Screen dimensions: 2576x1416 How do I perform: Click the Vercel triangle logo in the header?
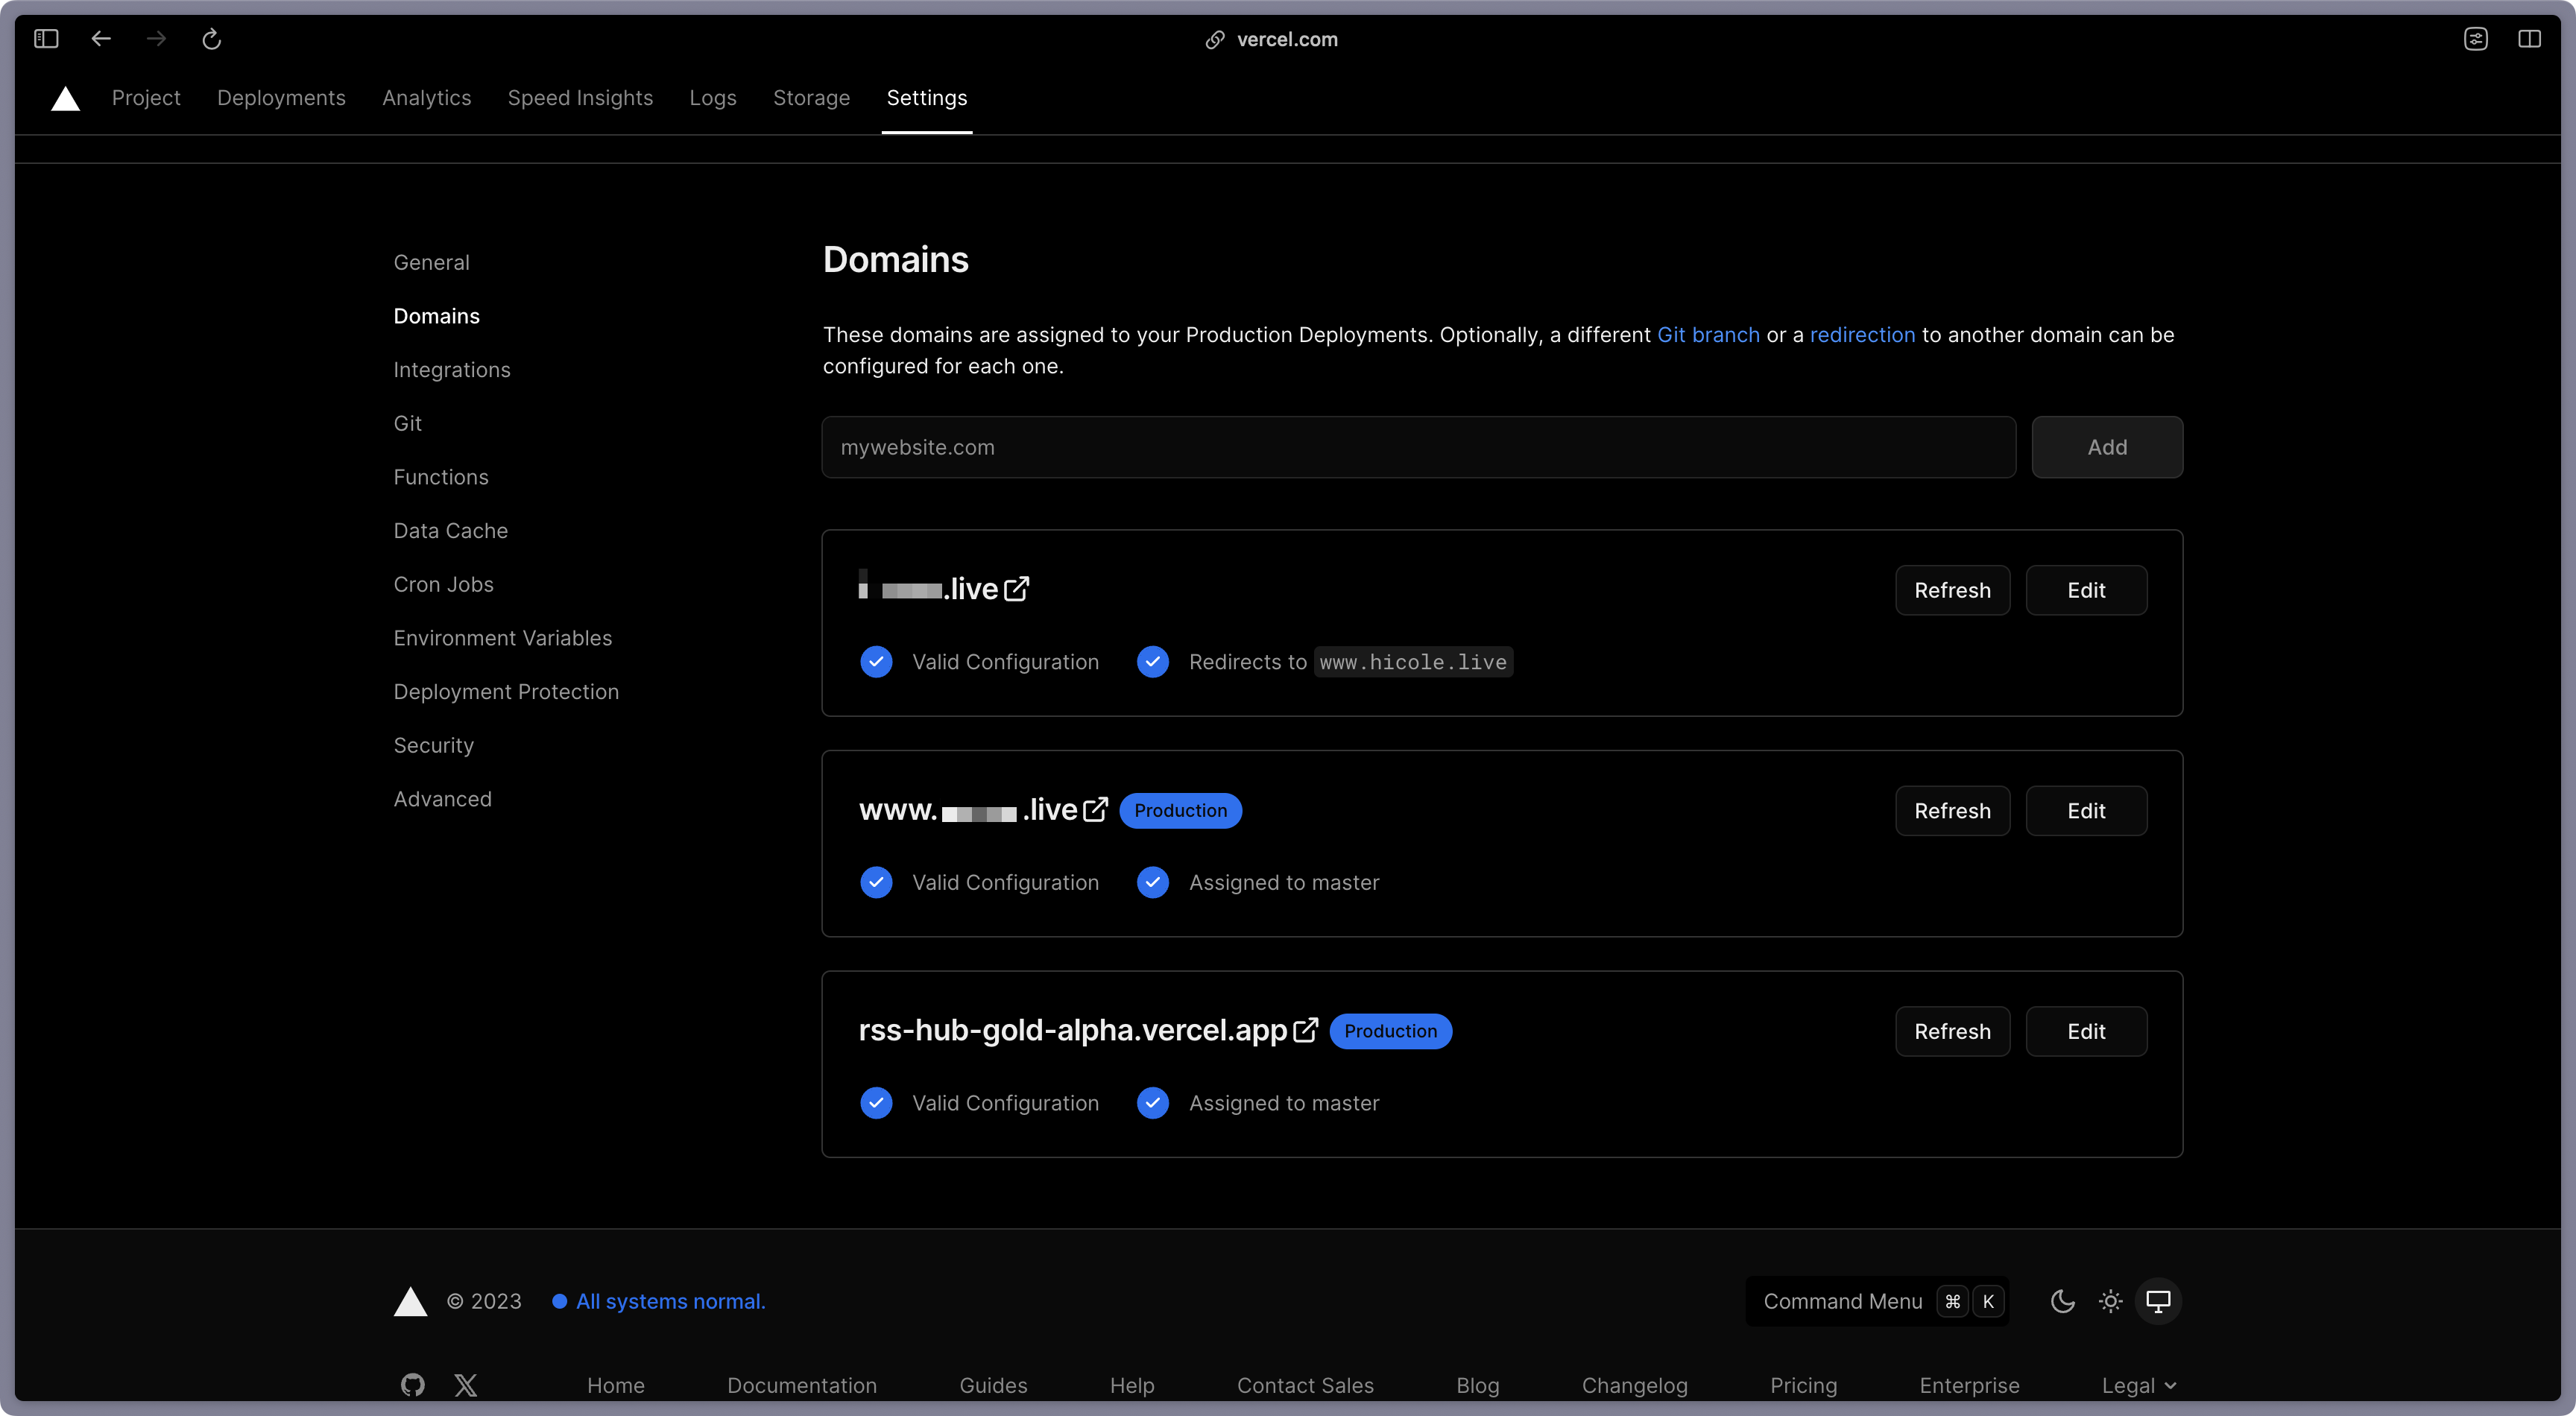click(65, 98)
